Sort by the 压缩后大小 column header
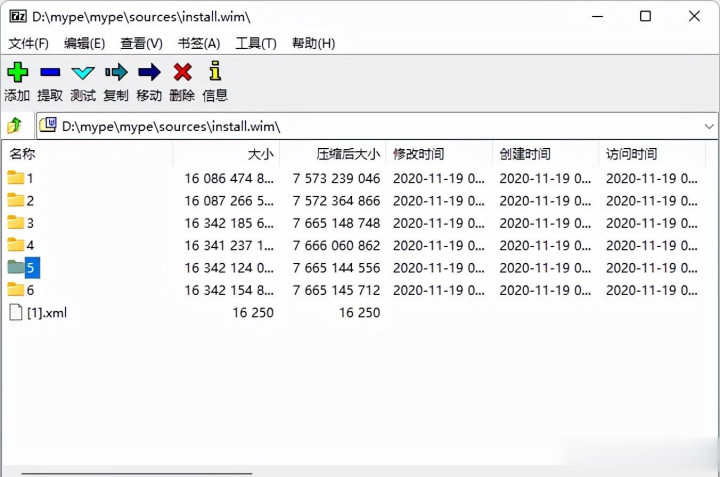The height and width of the screenshot is (477, 720). click(x=332, y=154)
